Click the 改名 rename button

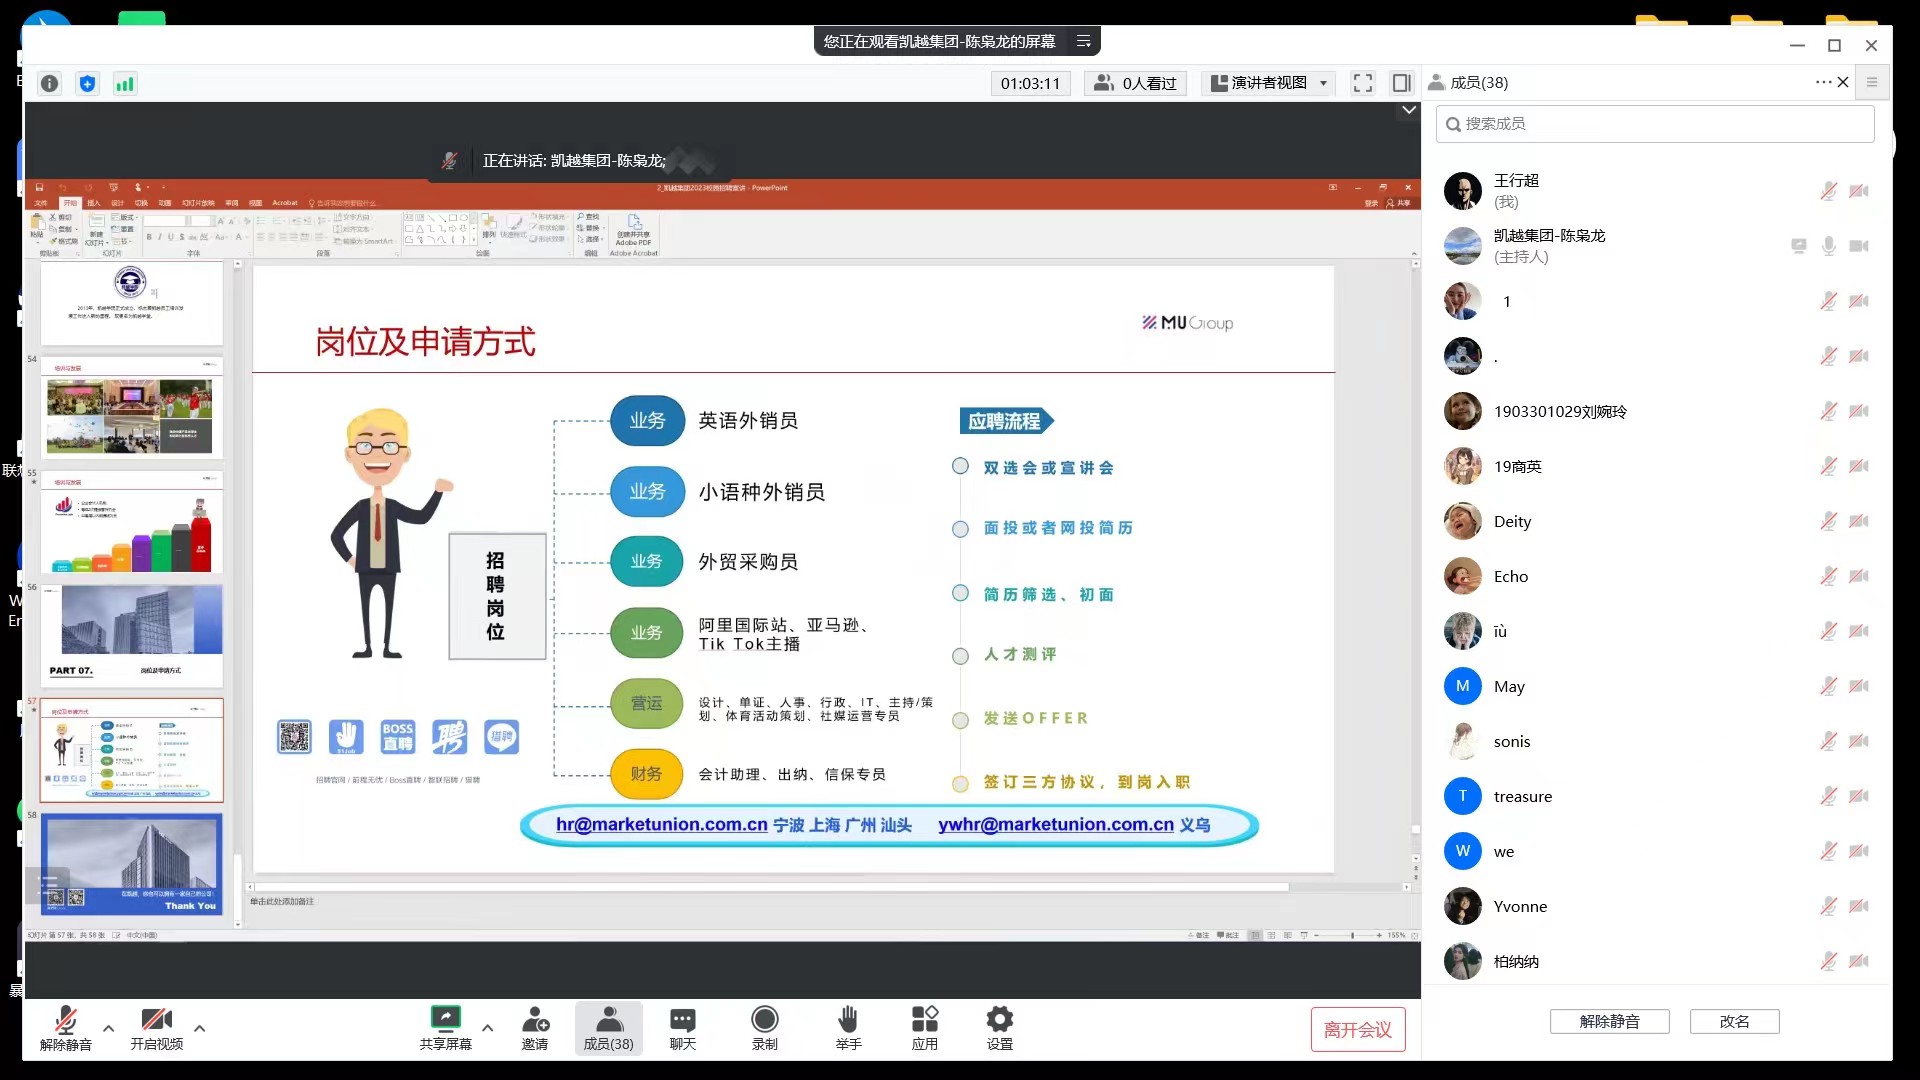click(1734, 1021)
